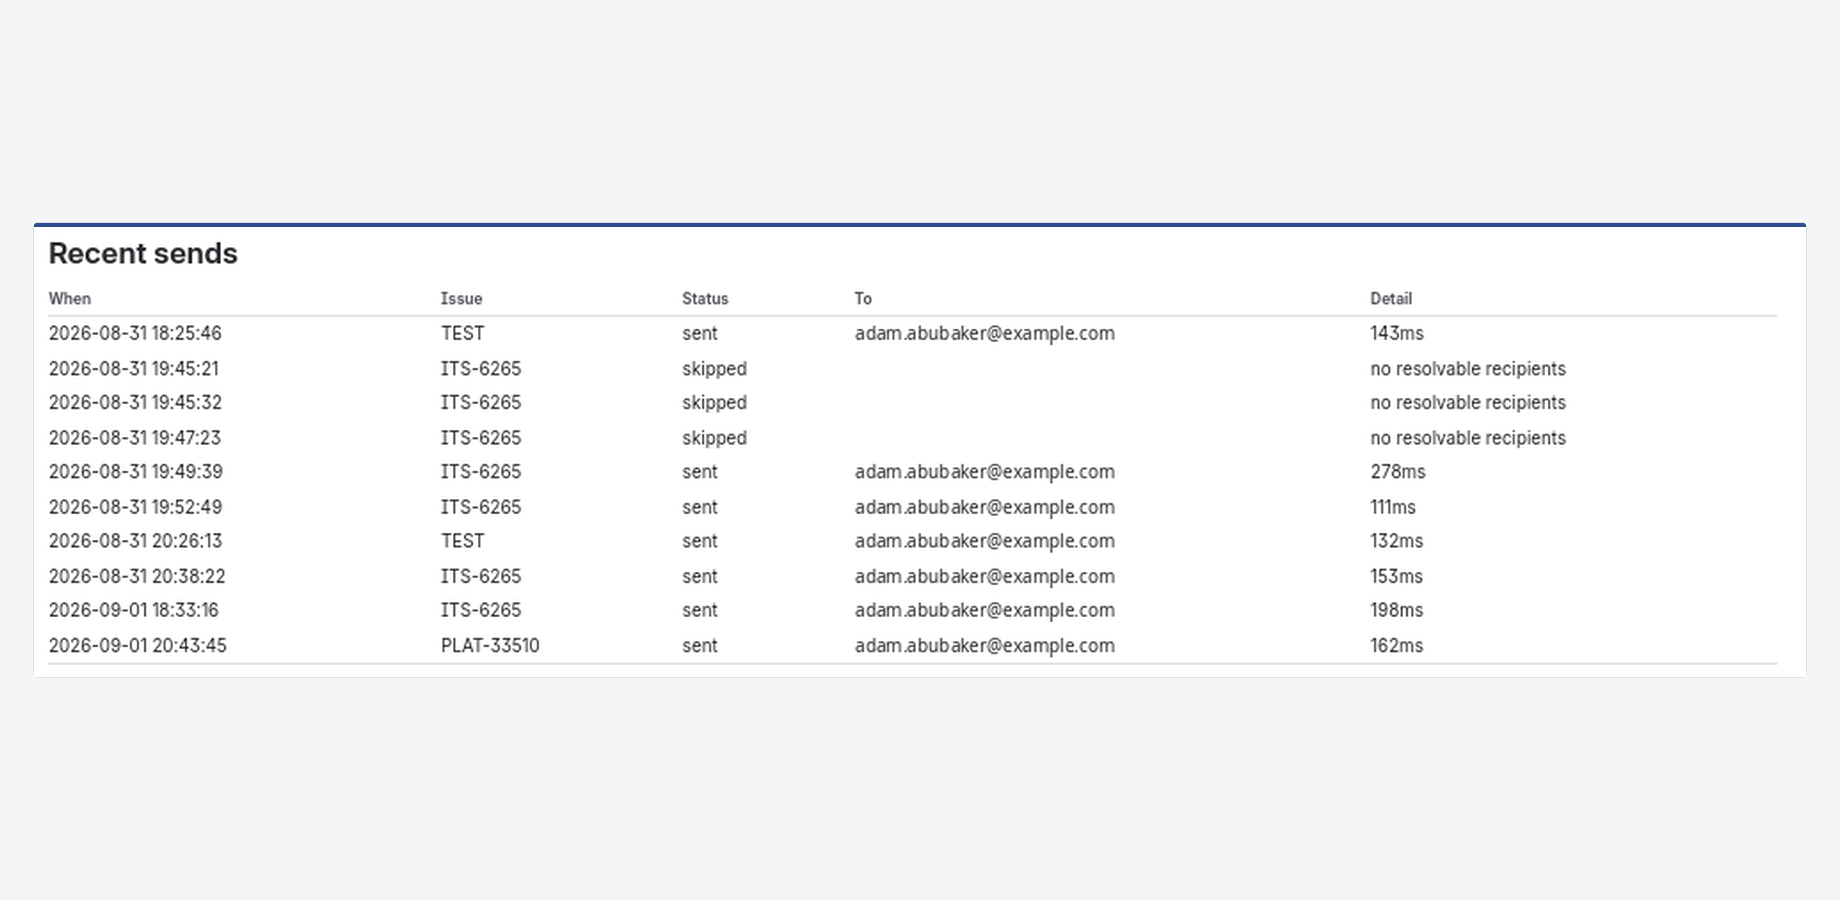Screen dimensions: 1840x900
Task: Click timestamp 2026-08-31 20:26:13
Action: pyautogui.click(x=135, y=541)
